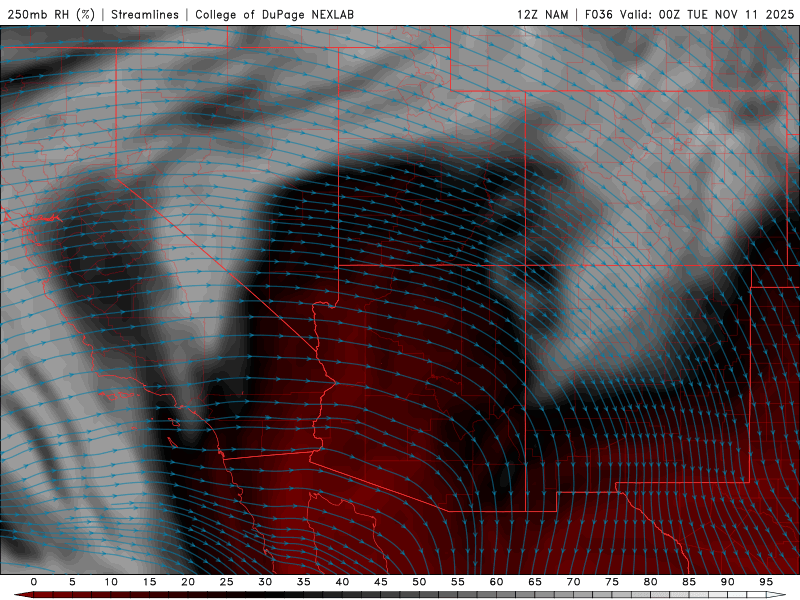Click the colorbar label "80"
This screenshot has width=800, height=600.
click(650, 582)
